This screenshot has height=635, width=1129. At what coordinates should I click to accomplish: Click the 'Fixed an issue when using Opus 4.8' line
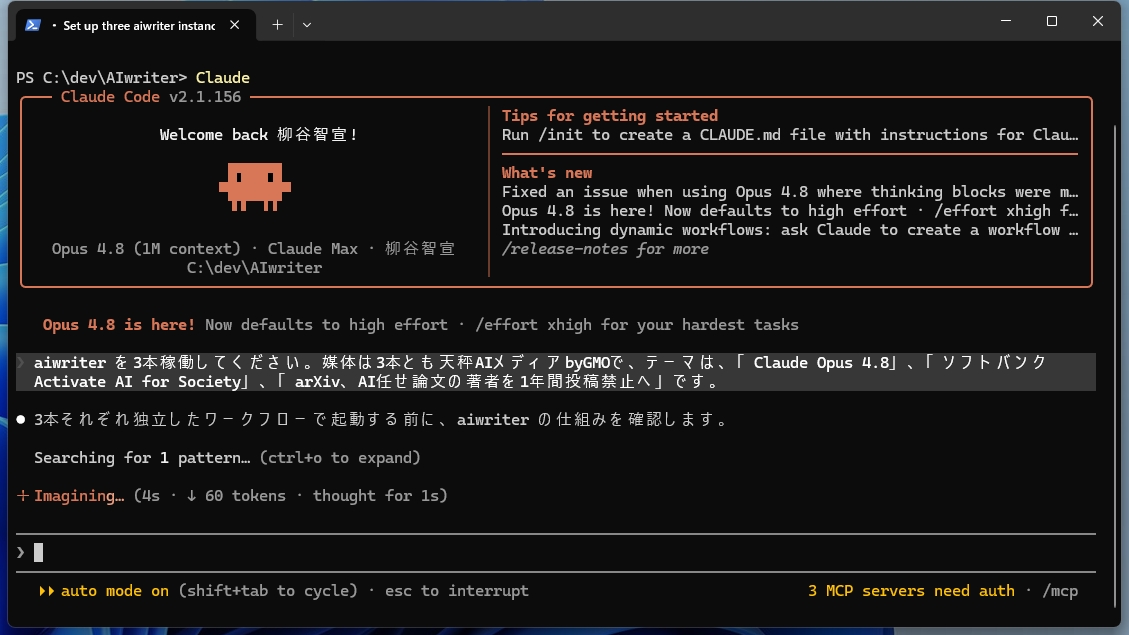tap(790, 192)
